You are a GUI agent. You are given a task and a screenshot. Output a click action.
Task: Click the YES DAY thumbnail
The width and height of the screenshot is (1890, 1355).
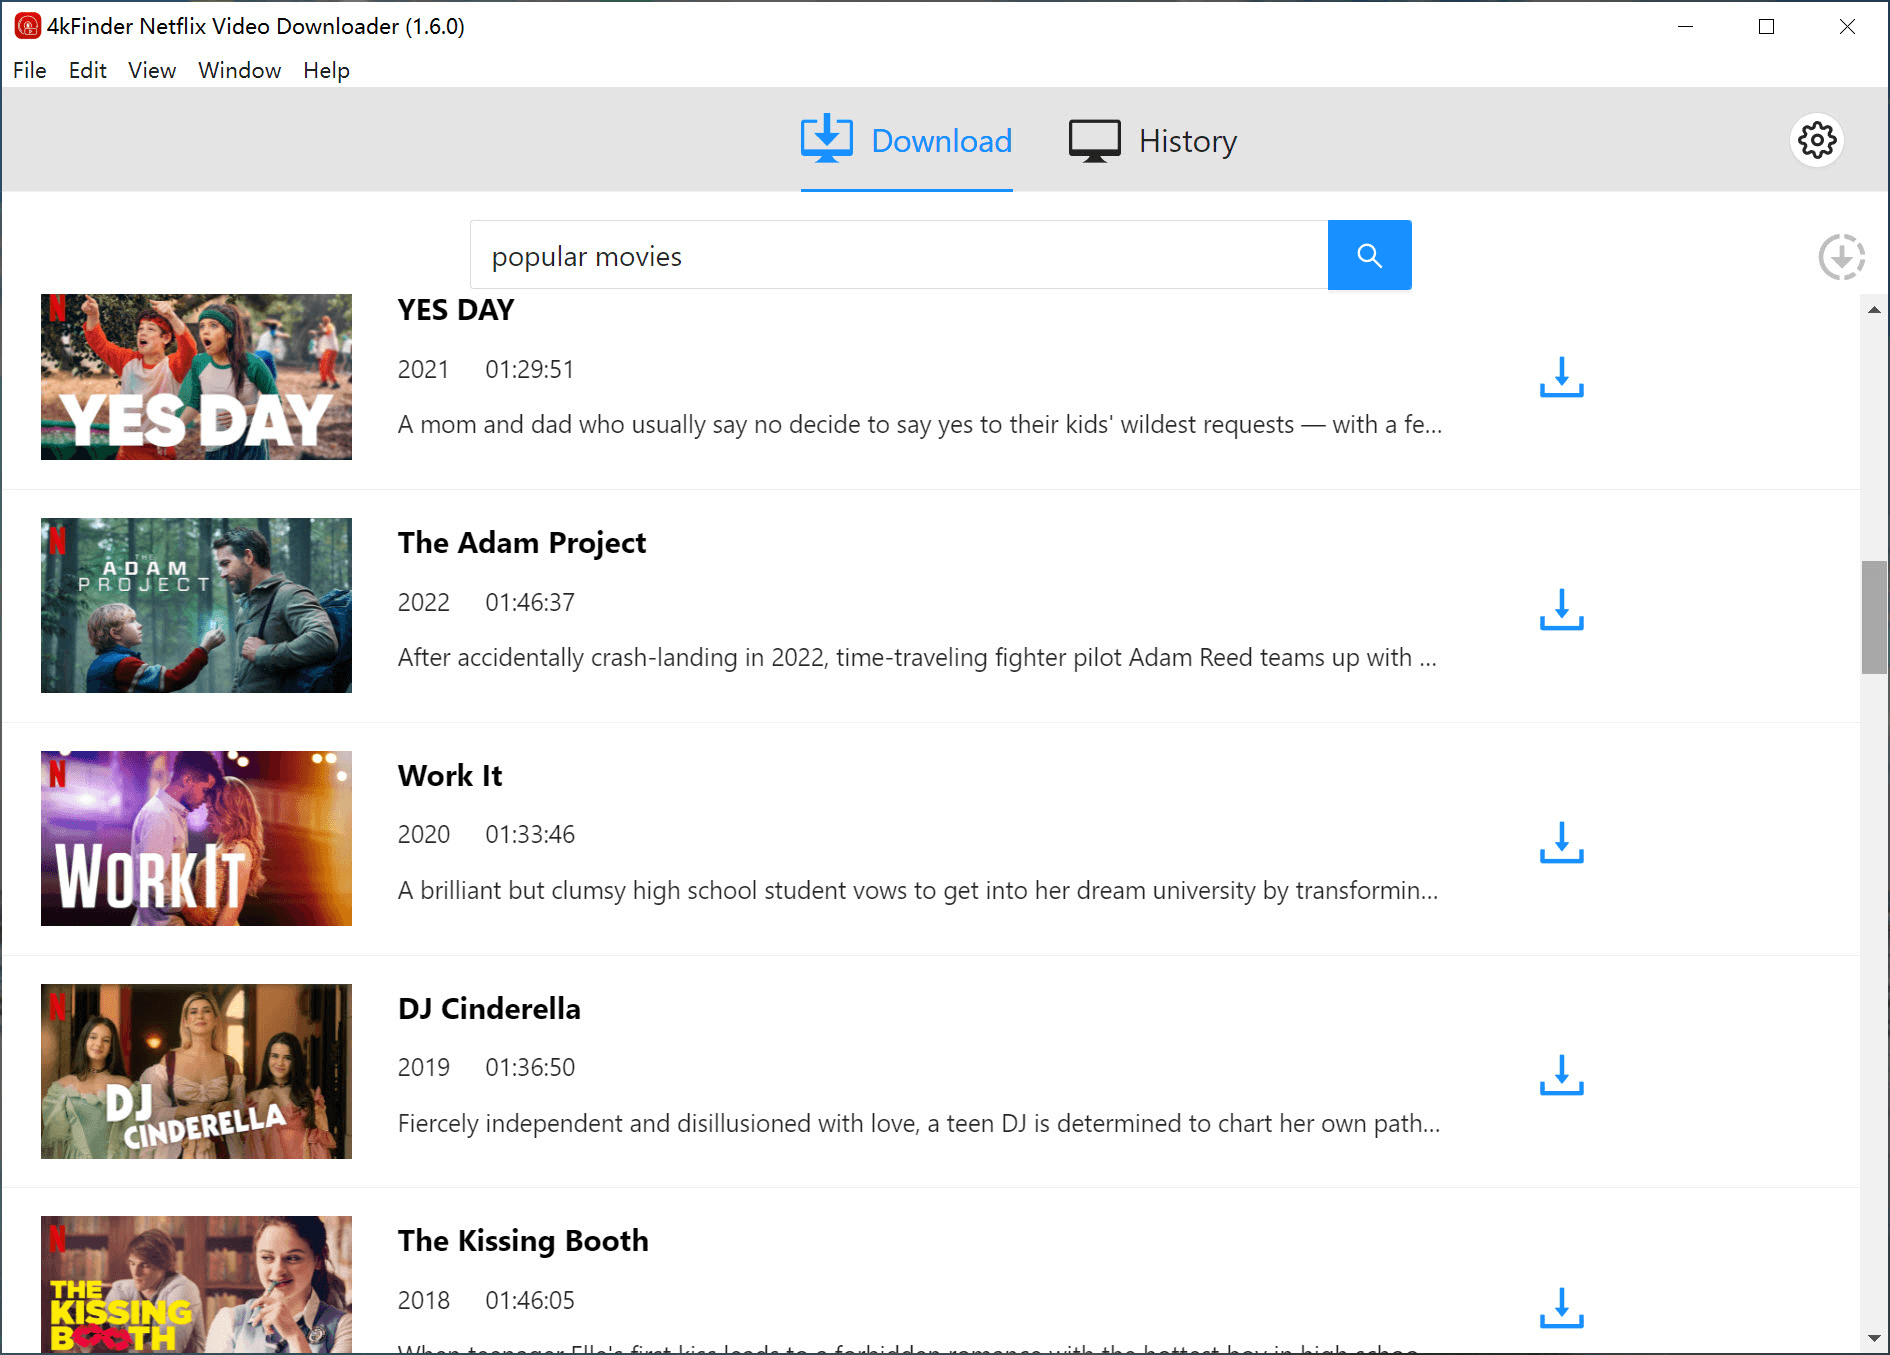click(196, 377)
